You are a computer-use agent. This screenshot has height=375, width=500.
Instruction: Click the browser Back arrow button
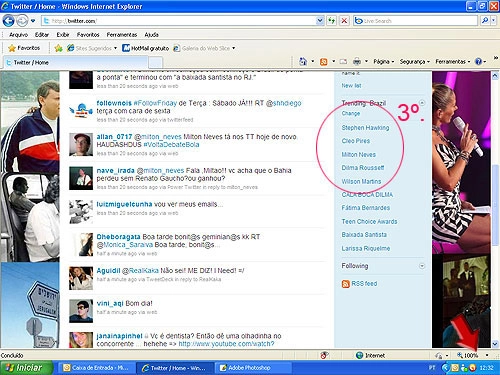pyautogui.click(x=8, y=21)
